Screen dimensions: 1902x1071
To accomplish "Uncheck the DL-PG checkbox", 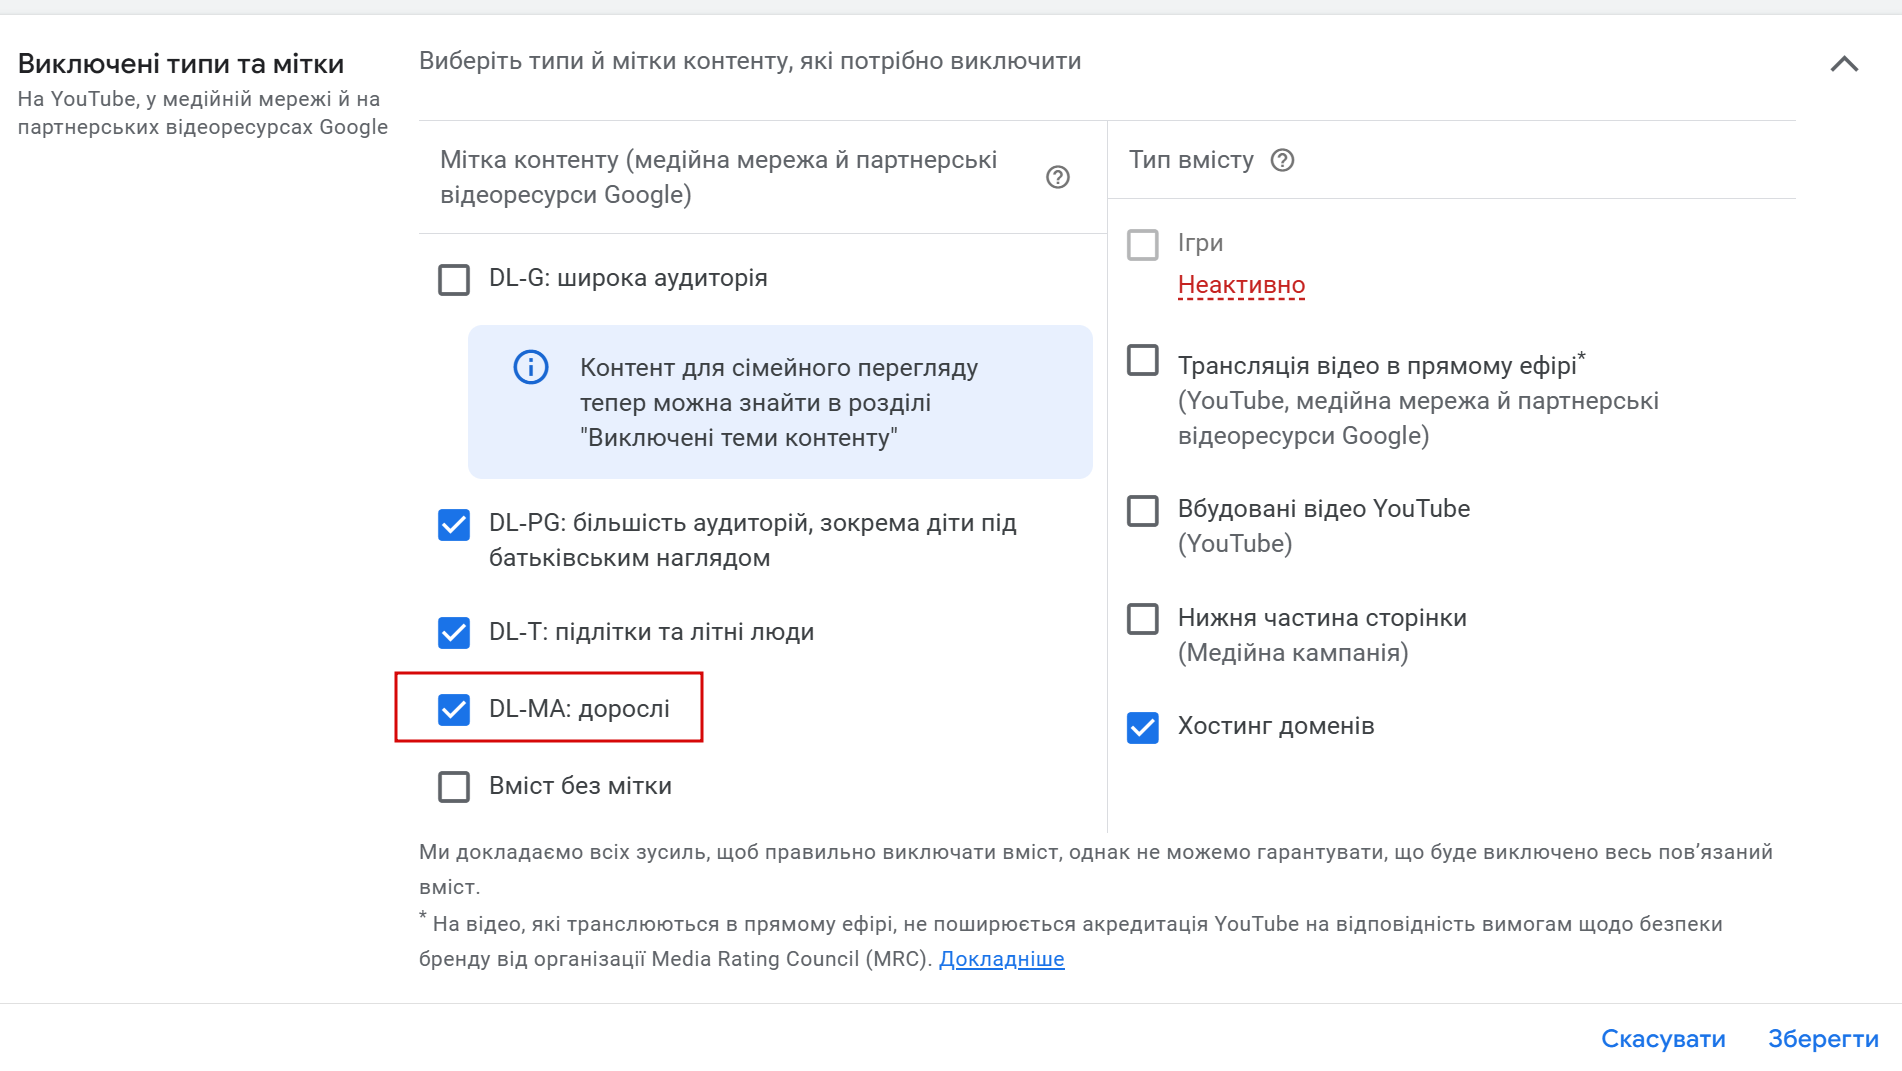I will coord(454,524).
